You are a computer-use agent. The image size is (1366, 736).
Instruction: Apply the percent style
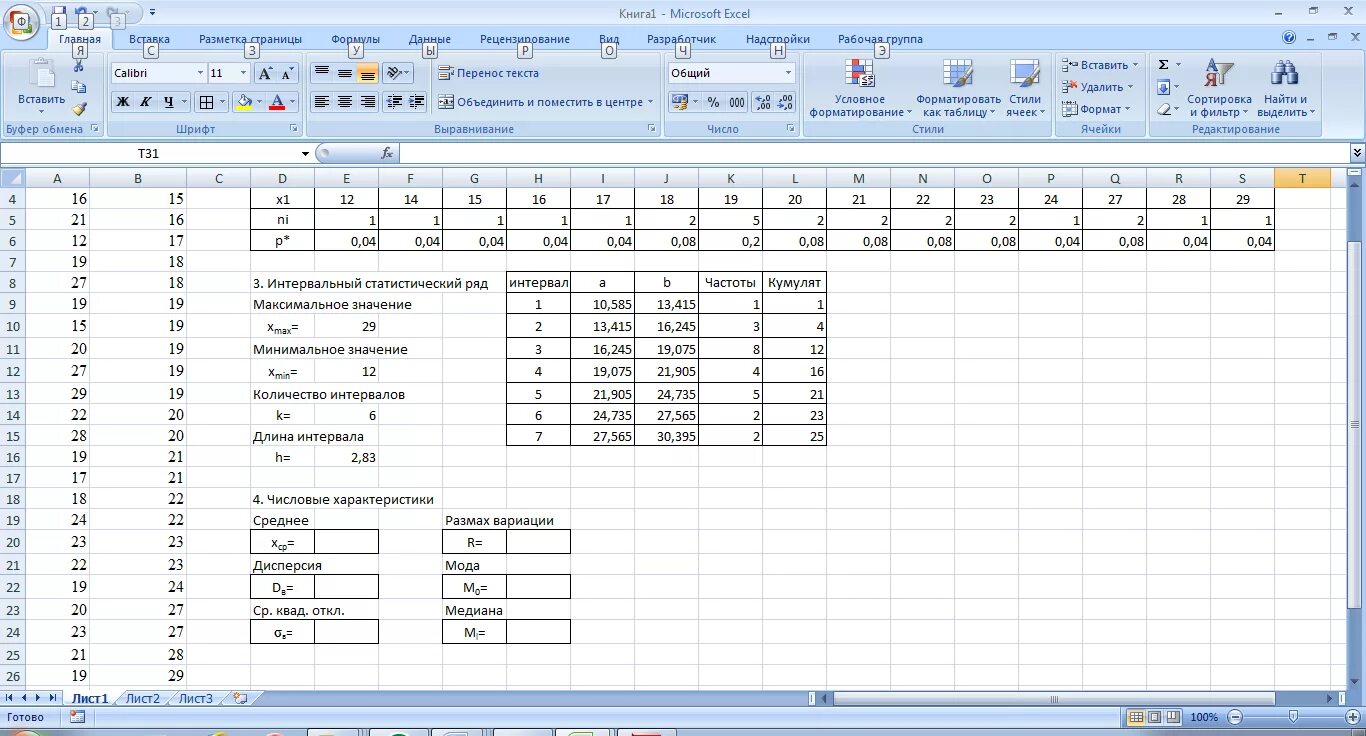tap(713, 102)
